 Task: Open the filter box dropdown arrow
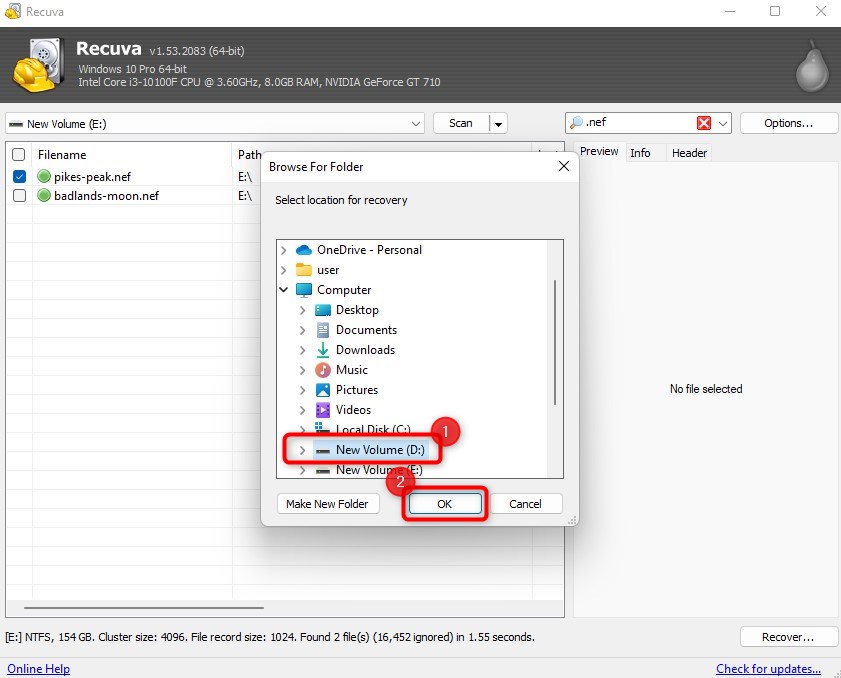point(722,123)
